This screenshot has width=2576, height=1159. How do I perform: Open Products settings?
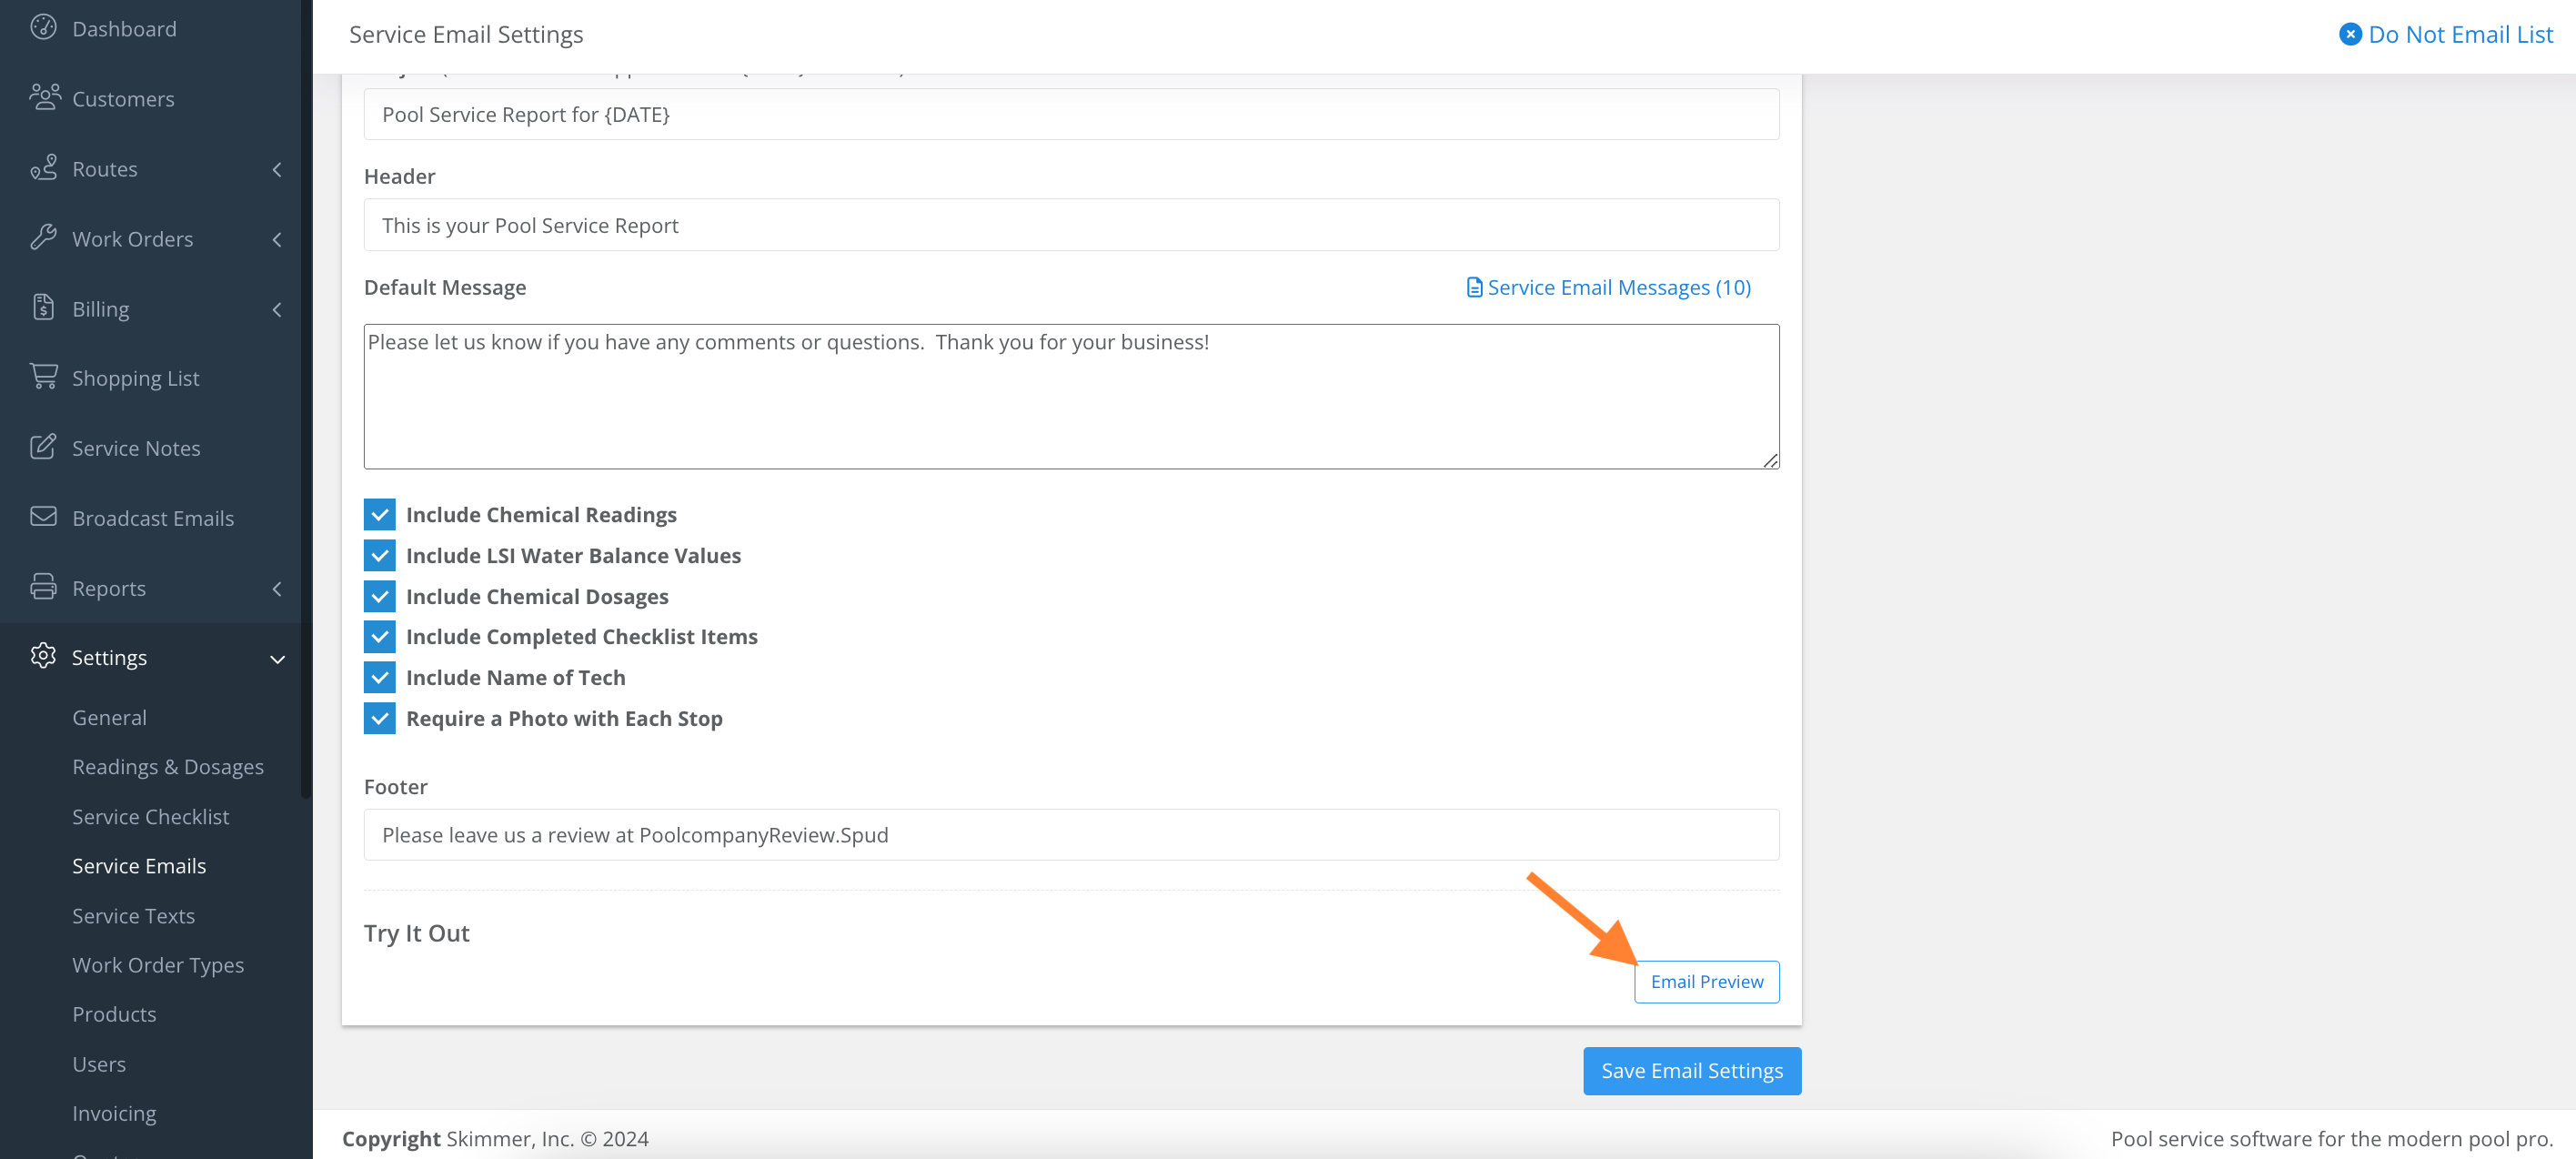[114, 1014]
